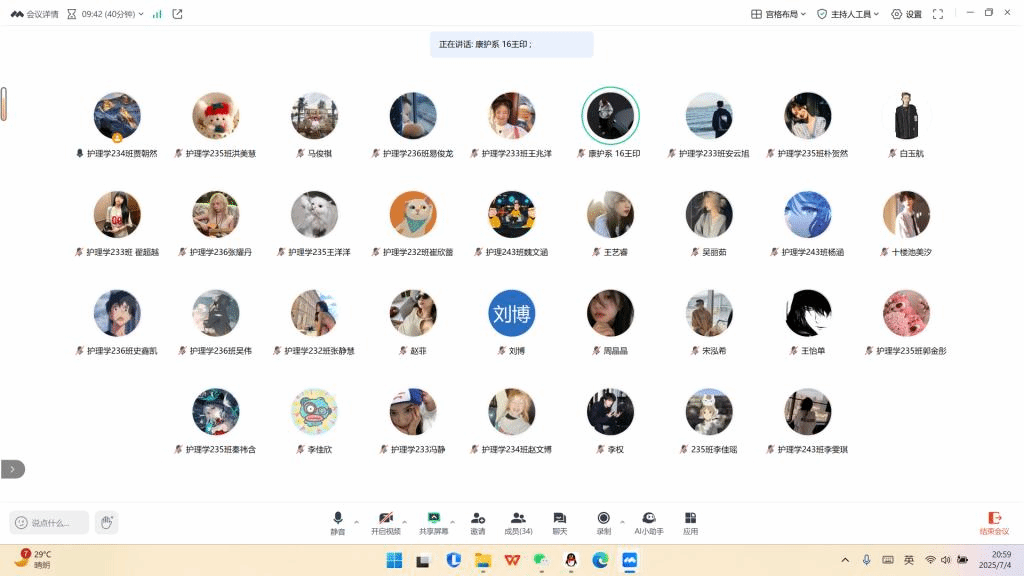Open the AI小助手 assistant
Image resolution: width=1024 pixels, height=576 pixels.
pyautogui.click(x=649, y=522)
